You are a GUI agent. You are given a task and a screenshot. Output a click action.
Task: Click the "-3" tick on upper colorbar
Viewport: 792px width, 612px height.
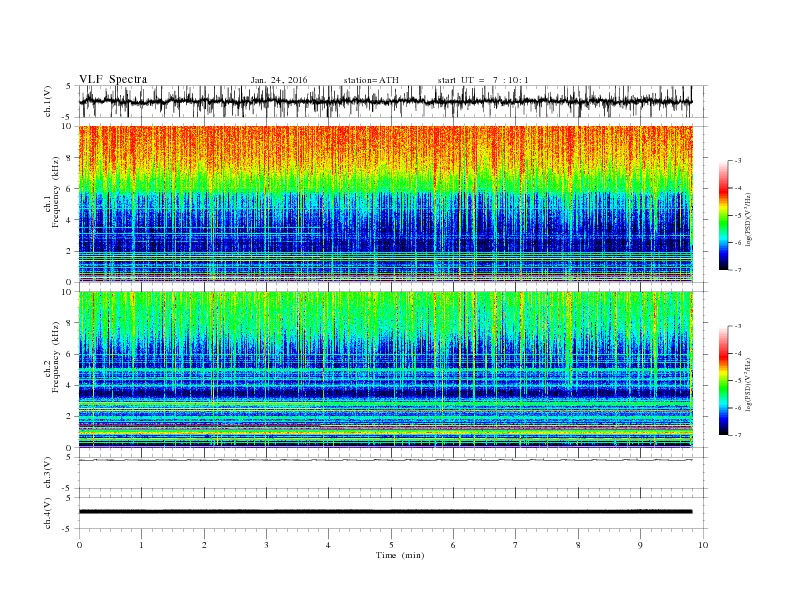click(738, 161)
